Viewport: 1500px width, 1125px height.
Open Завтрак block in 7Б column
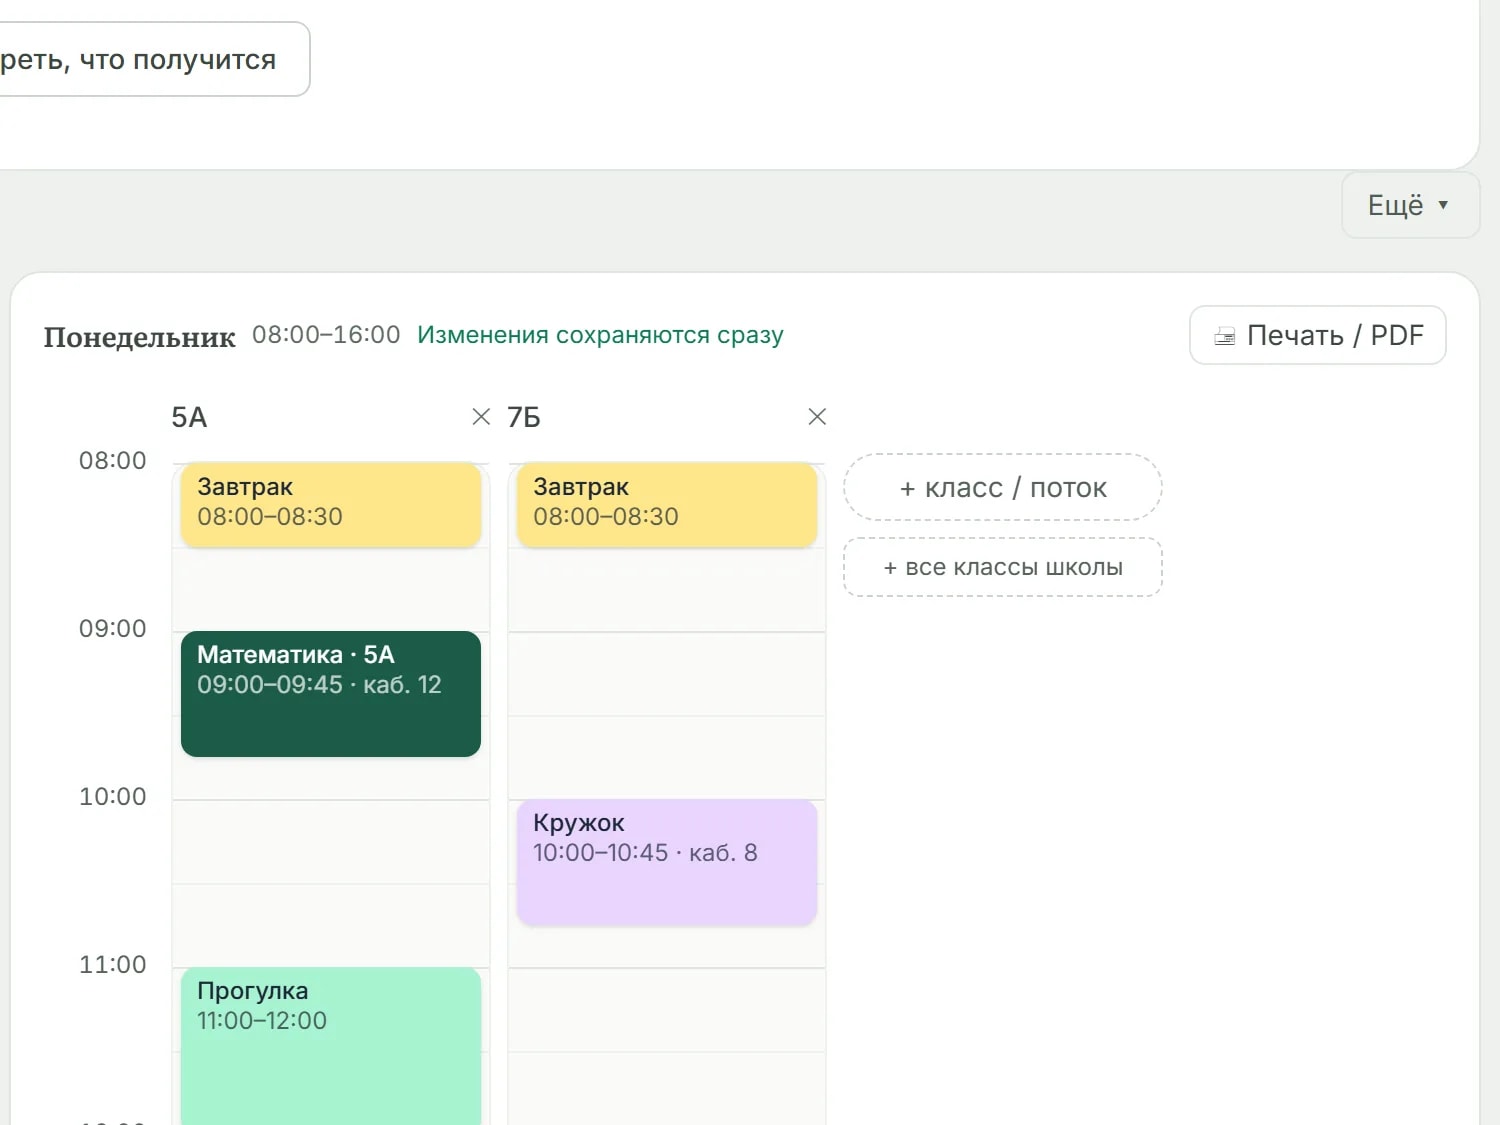pos(667,504)
